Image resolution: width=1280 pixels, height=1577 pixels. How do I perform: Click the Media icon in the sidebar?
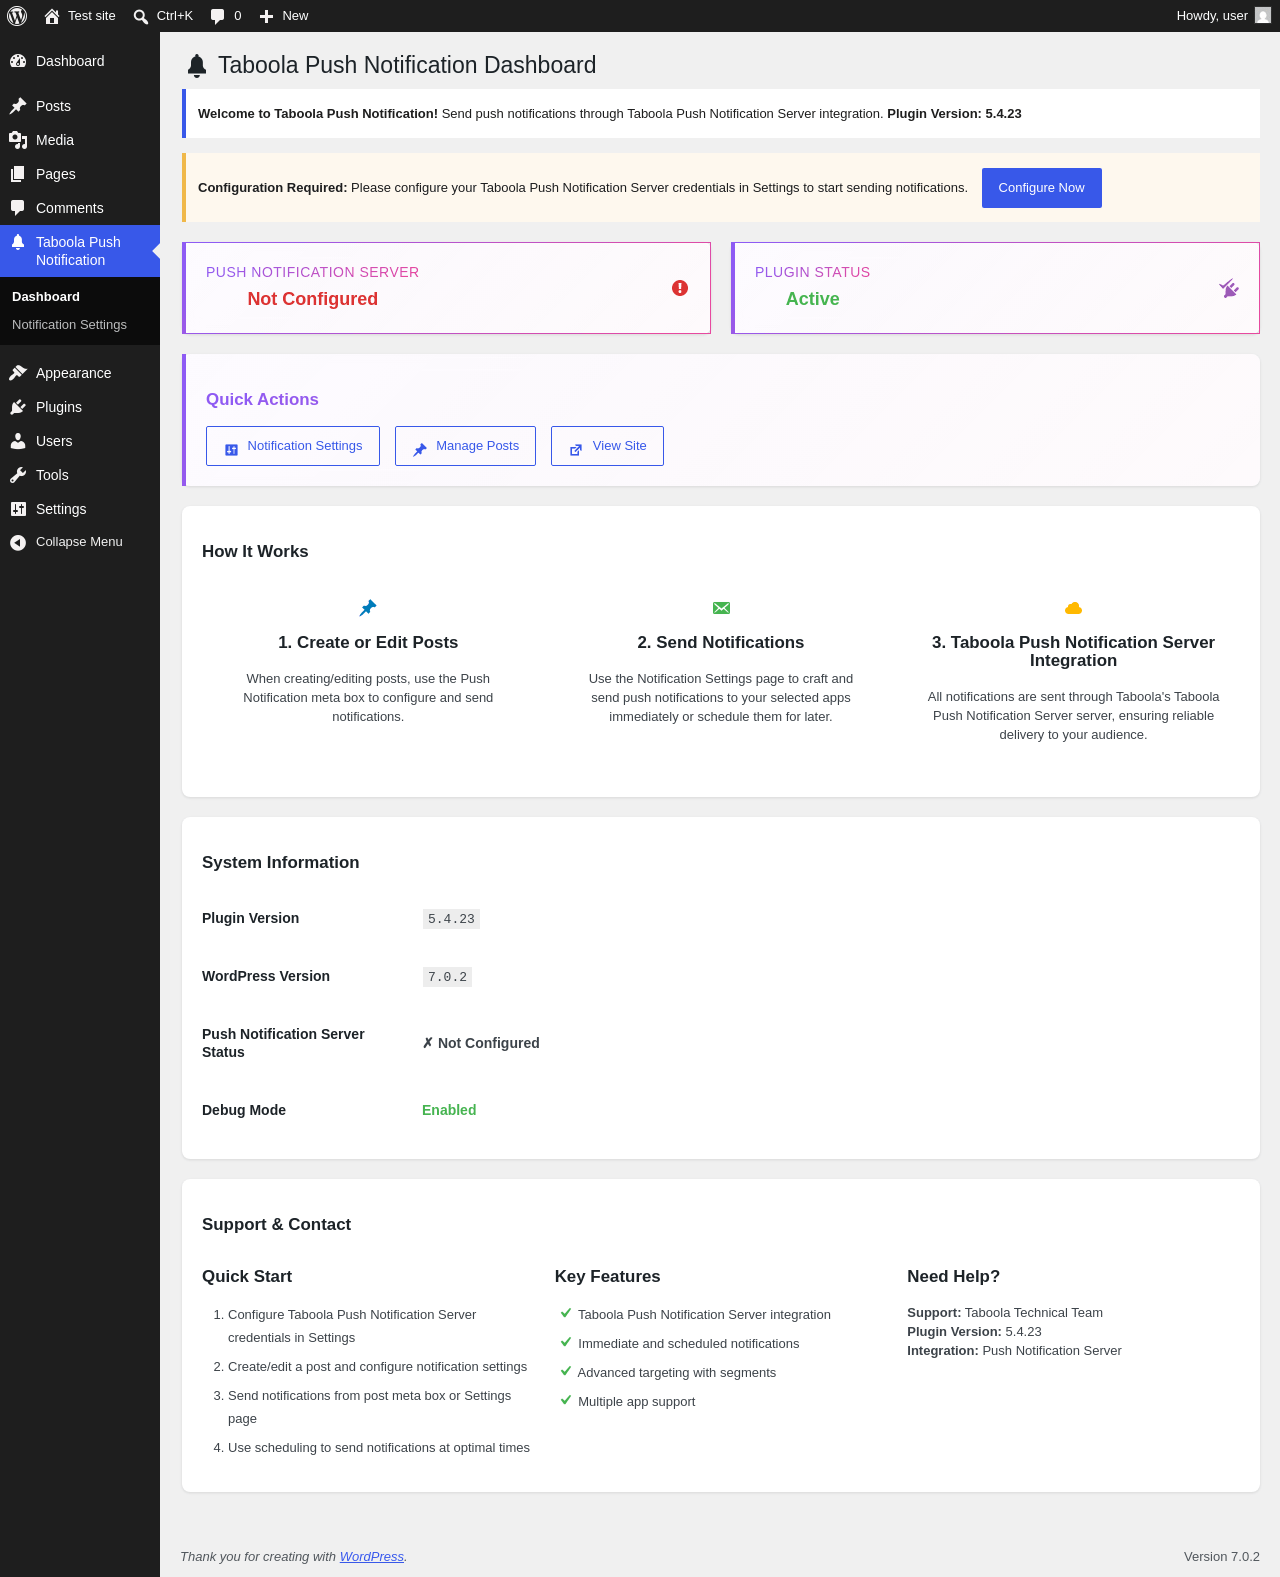(x=18, y=140)
